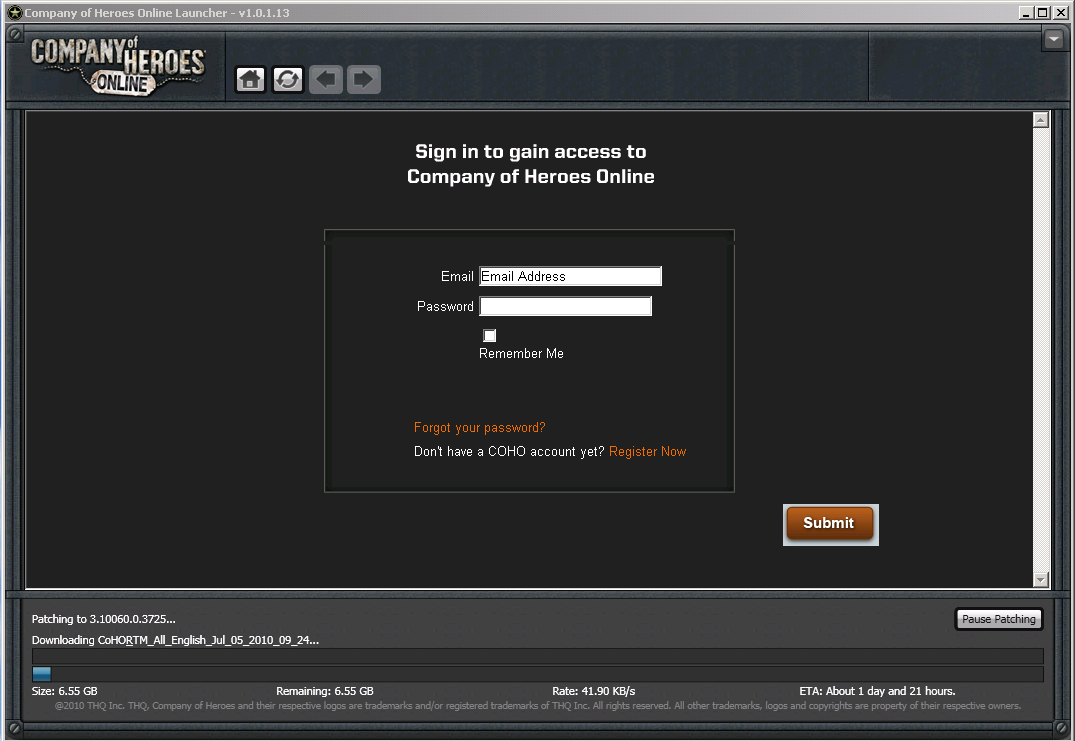Viewport: 1075px width, 741px height.
Task: Close the launcher window
Action: [1060, 12]
